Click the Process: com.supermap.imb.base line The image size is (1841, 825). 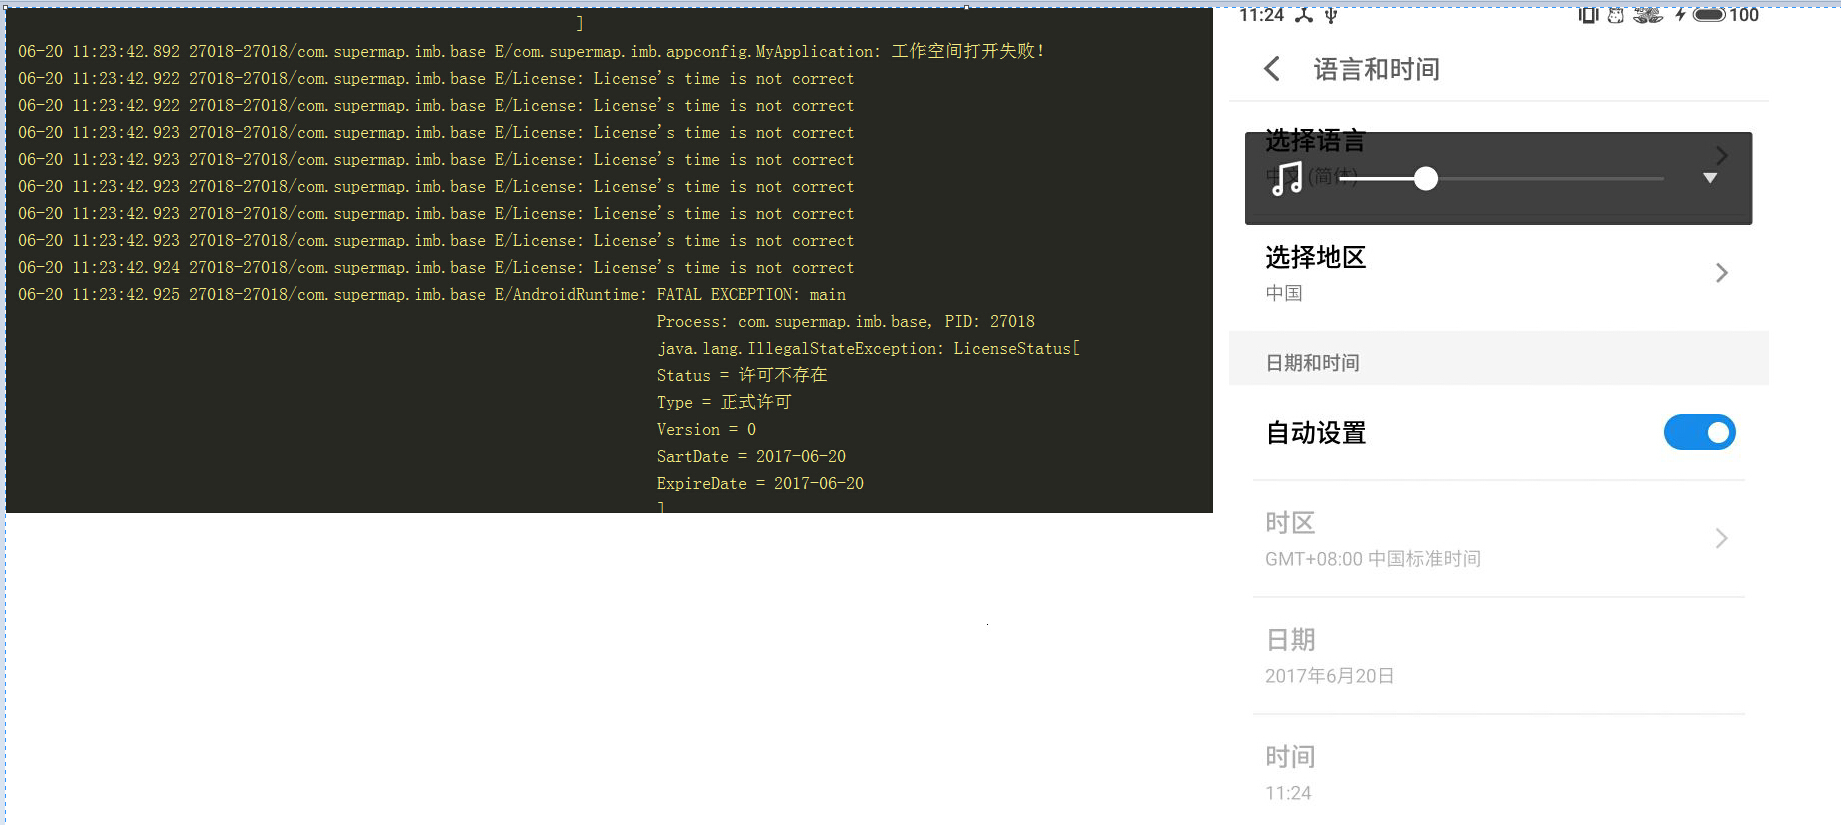(x=845, y=321)
